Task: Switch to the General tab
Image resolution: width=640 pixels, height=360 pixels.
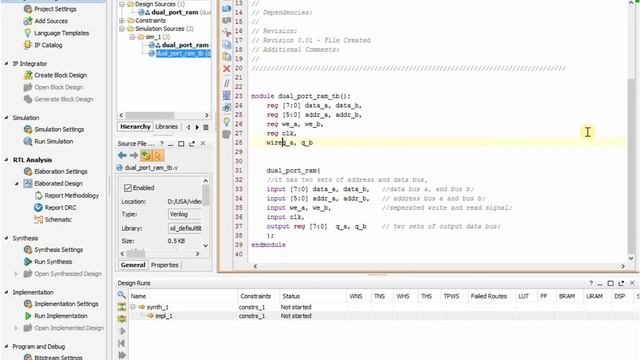Action: [133, 265]
